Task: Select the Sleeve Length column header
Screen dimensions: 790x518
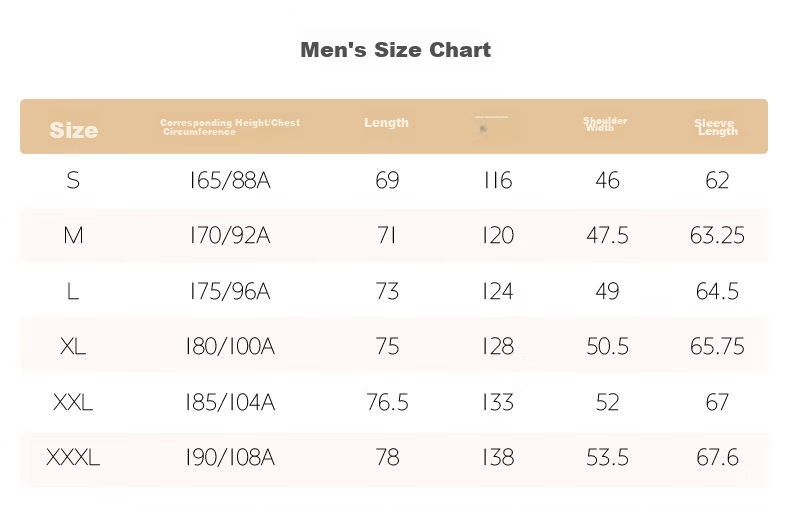Action: pos(716,127)
